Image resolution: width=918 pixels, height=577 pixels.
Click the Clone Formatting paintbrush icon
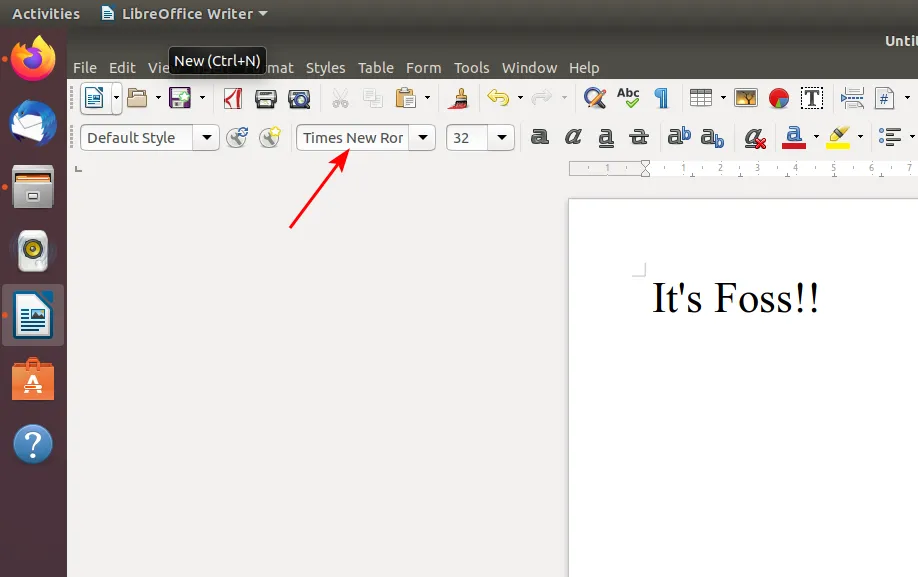[459, 98]
